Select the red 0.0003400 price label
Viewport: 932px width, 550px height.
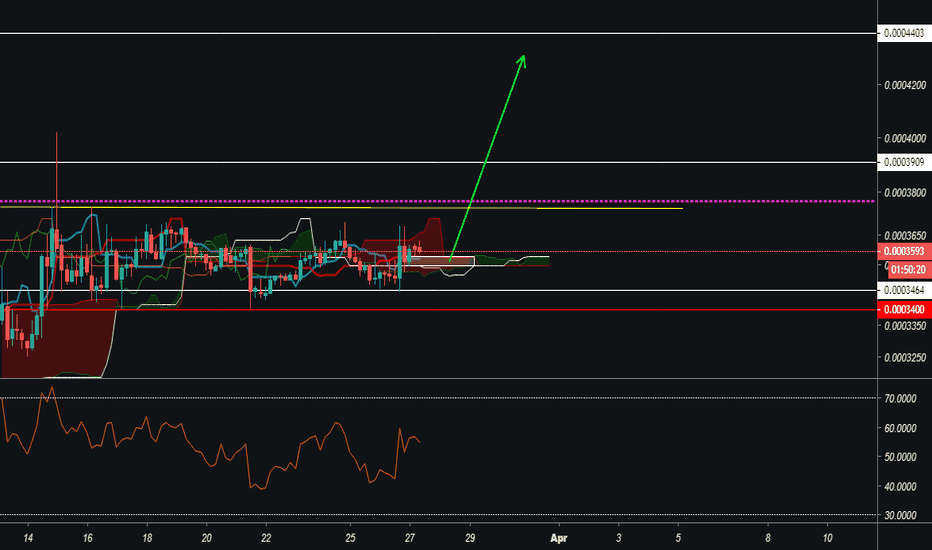click(904, 310)
